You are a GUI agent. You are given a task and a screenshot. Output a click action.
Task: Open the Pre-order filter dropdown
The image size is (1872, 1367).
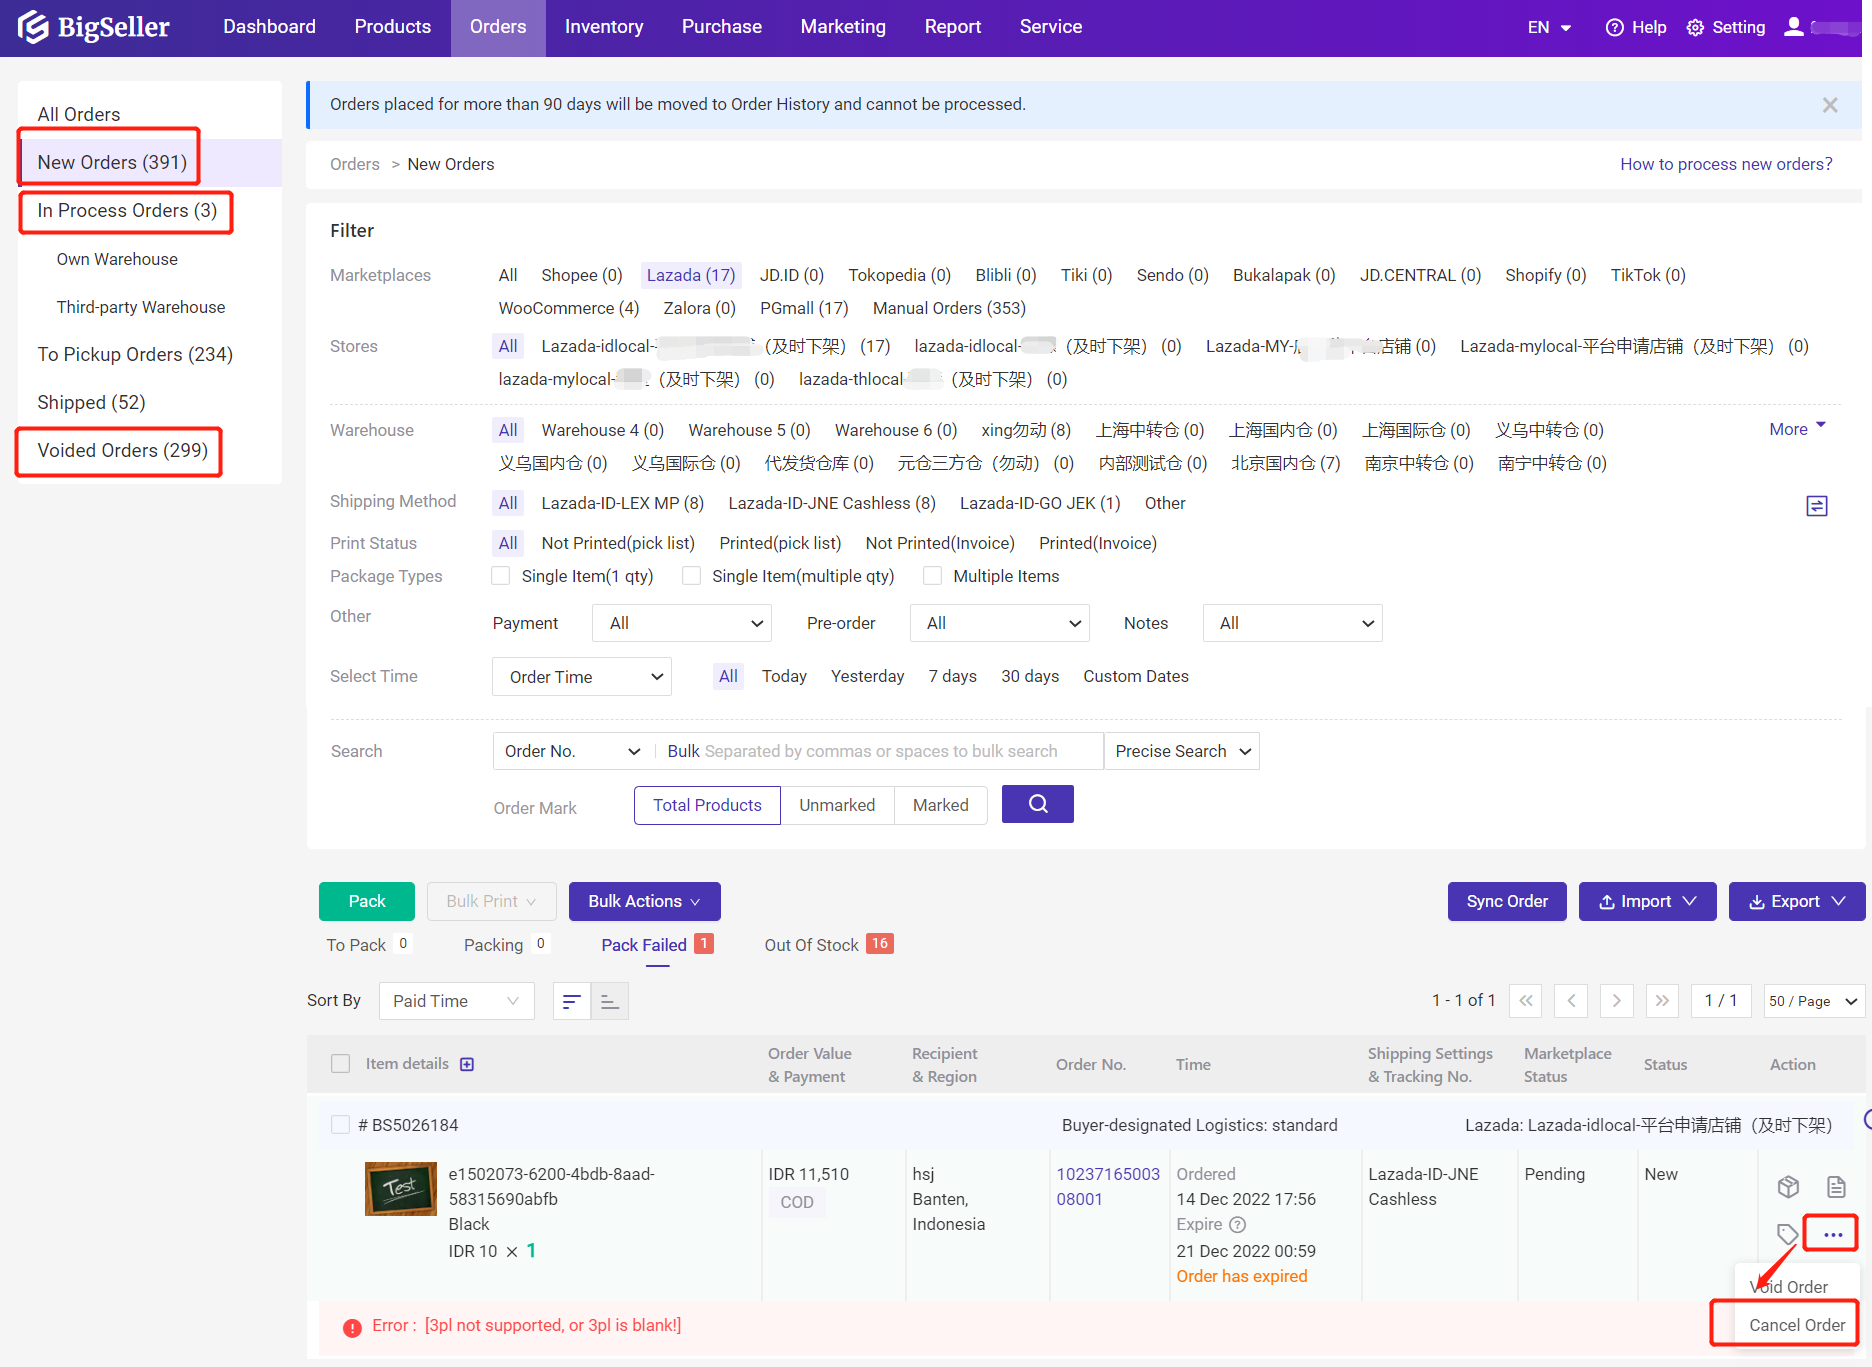pos(1000,623)
